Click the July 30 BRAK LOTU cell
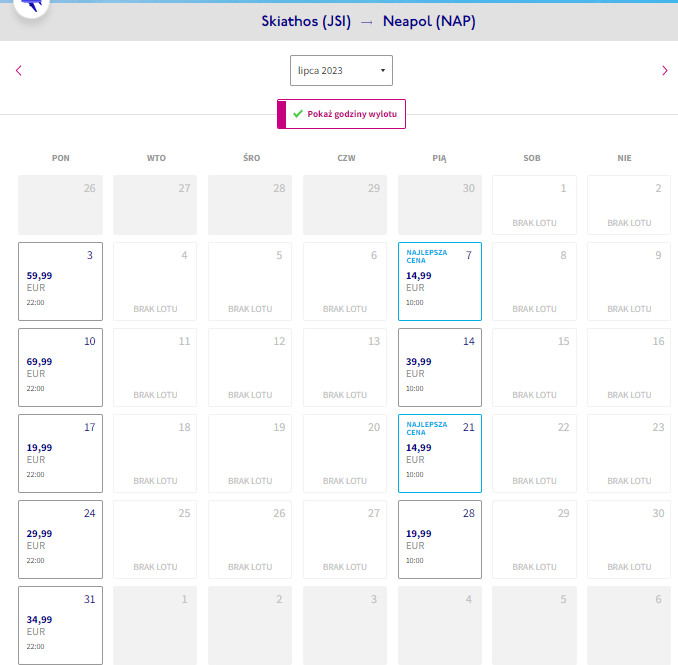 pos(629,540)
